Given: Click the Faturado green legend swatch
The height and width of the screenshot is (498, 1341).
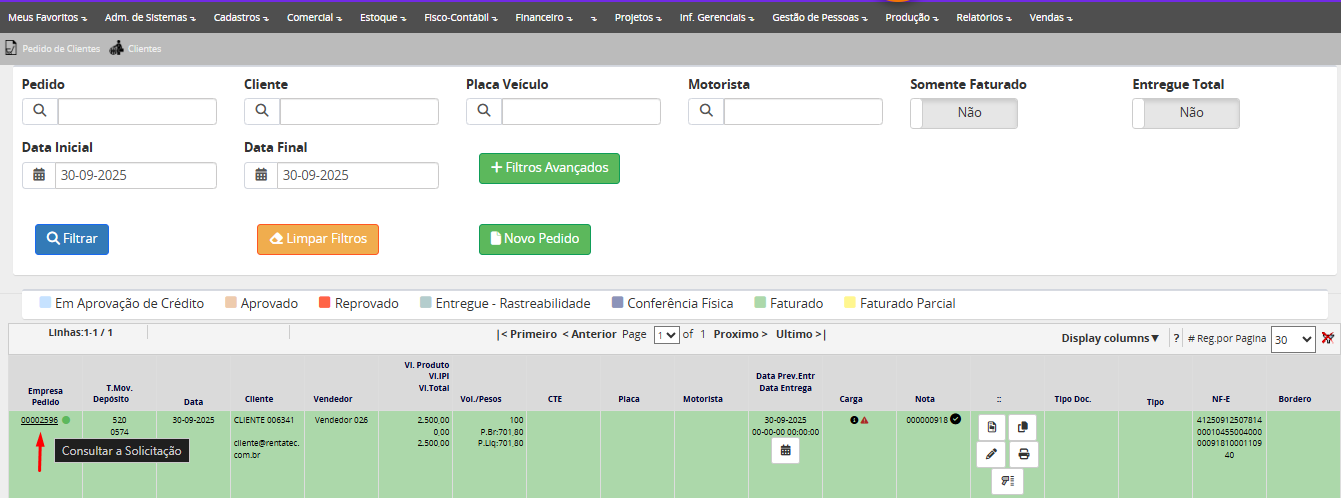Looking at the screenshot, I should pos(759,303).
